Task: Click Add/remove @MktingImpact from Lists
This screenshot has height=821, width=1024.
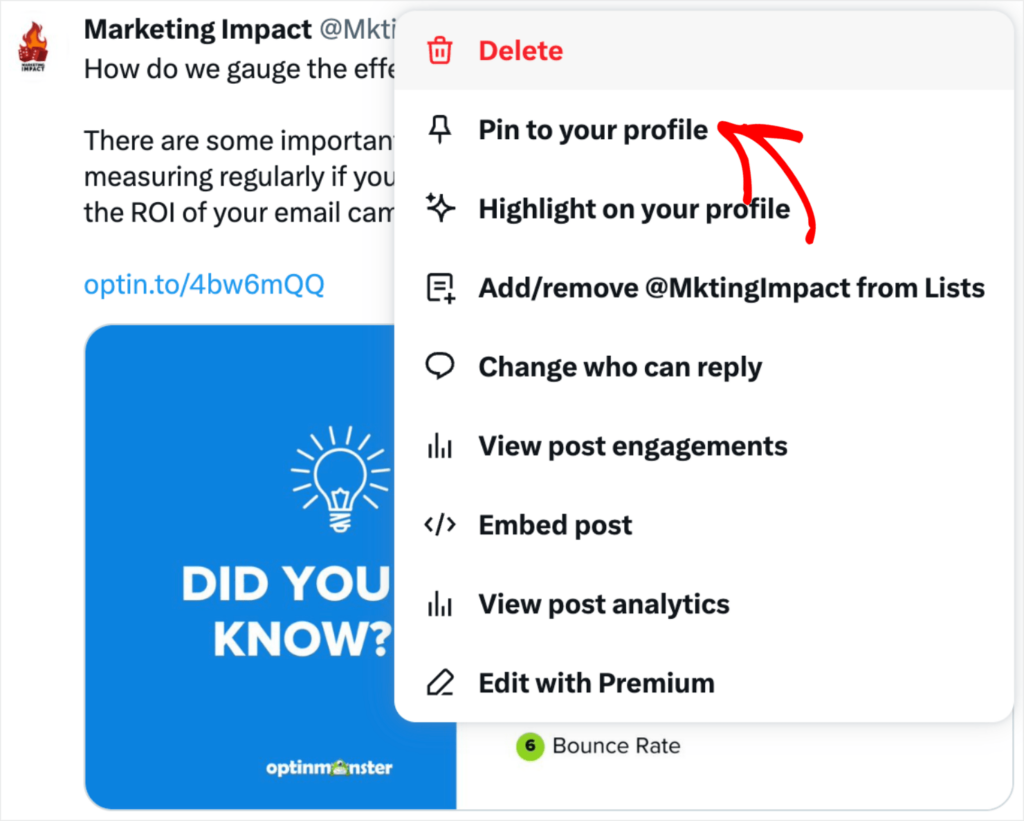Action: (731, 287)
